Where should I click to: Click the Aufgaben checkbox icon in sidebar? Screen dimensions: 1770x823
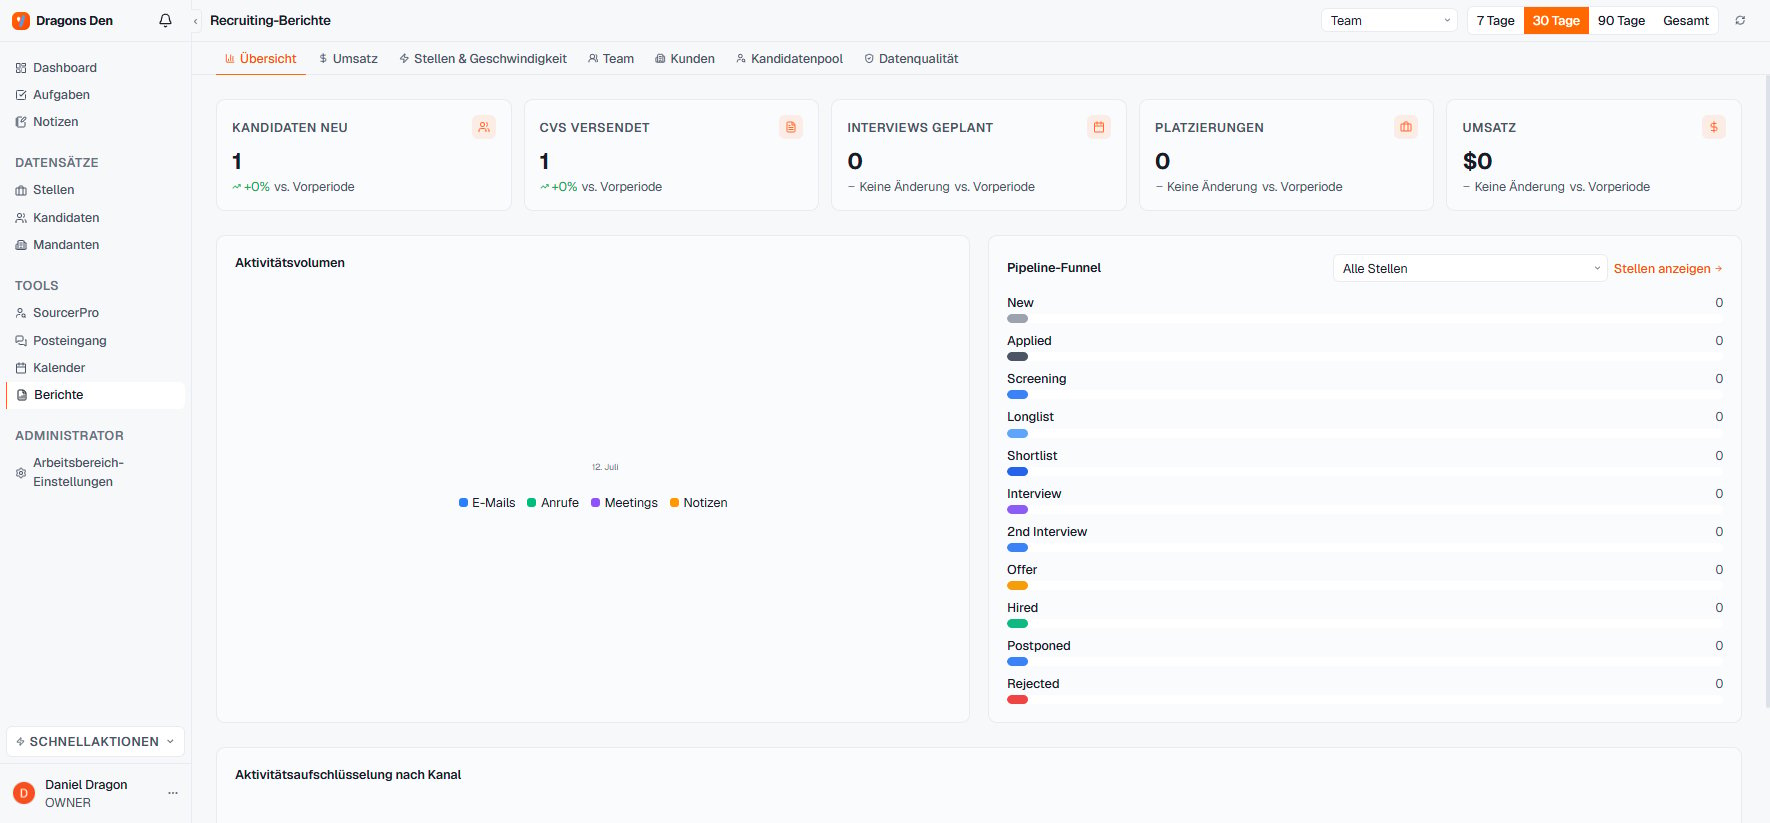click(x=21, y=95)
